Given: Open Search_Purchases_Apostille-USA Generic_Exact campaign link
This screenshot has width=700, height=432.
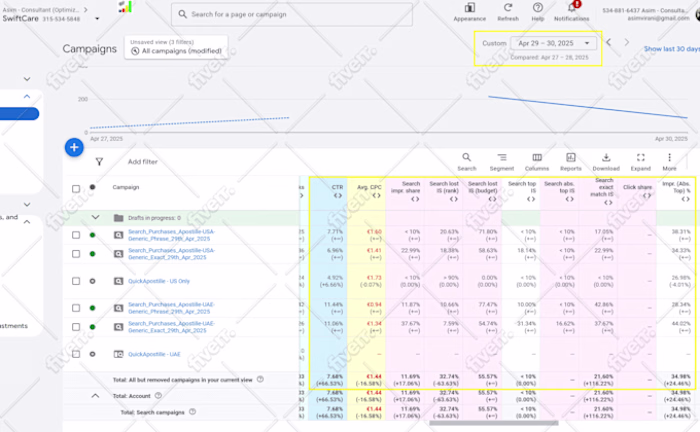Looking at the screenshot, I should pyautogui.click(x=171, y=254).
